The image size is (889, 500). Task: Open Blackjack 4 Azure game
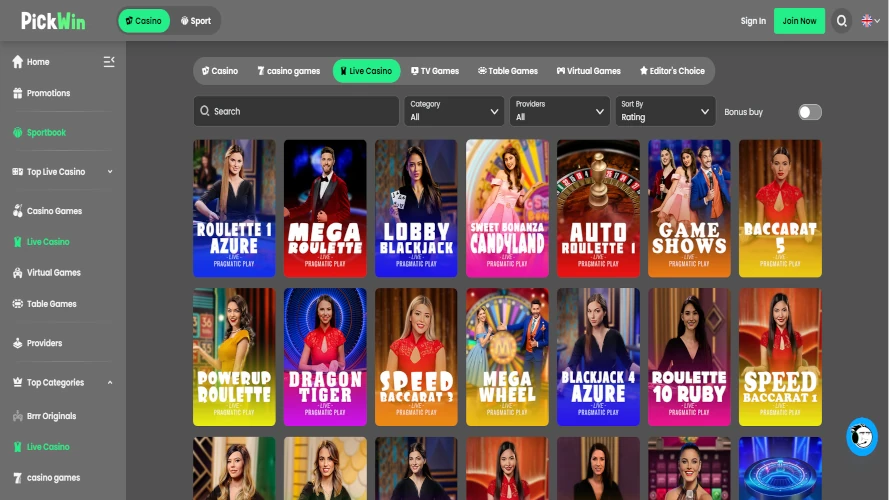pyautogui.click(x=598, y=357)
